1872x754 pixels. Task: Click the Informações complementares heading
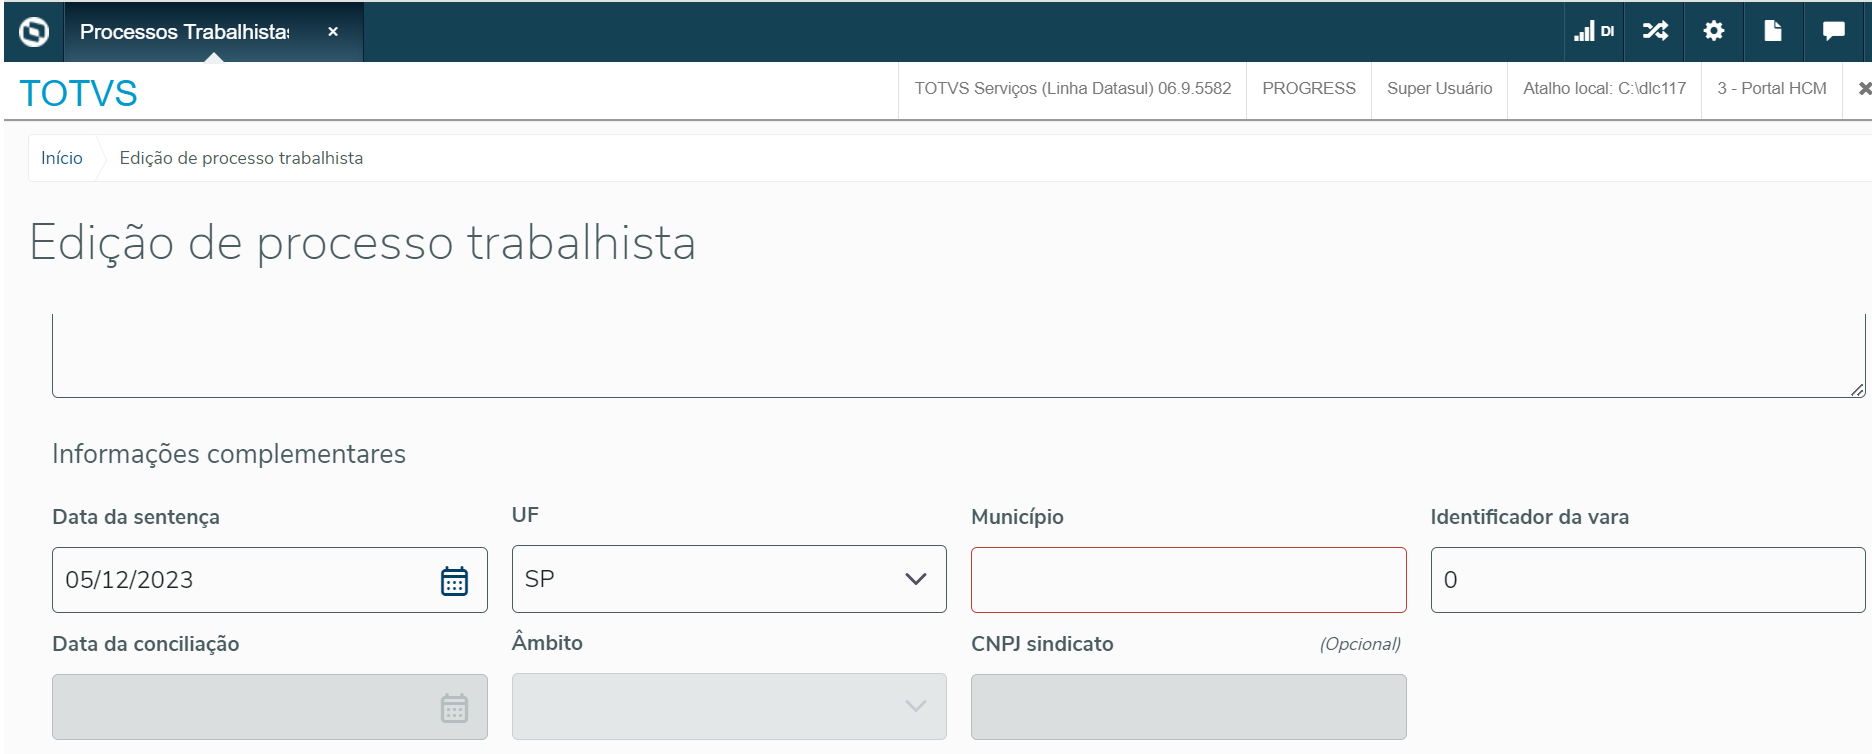click(x=229, y=454)
